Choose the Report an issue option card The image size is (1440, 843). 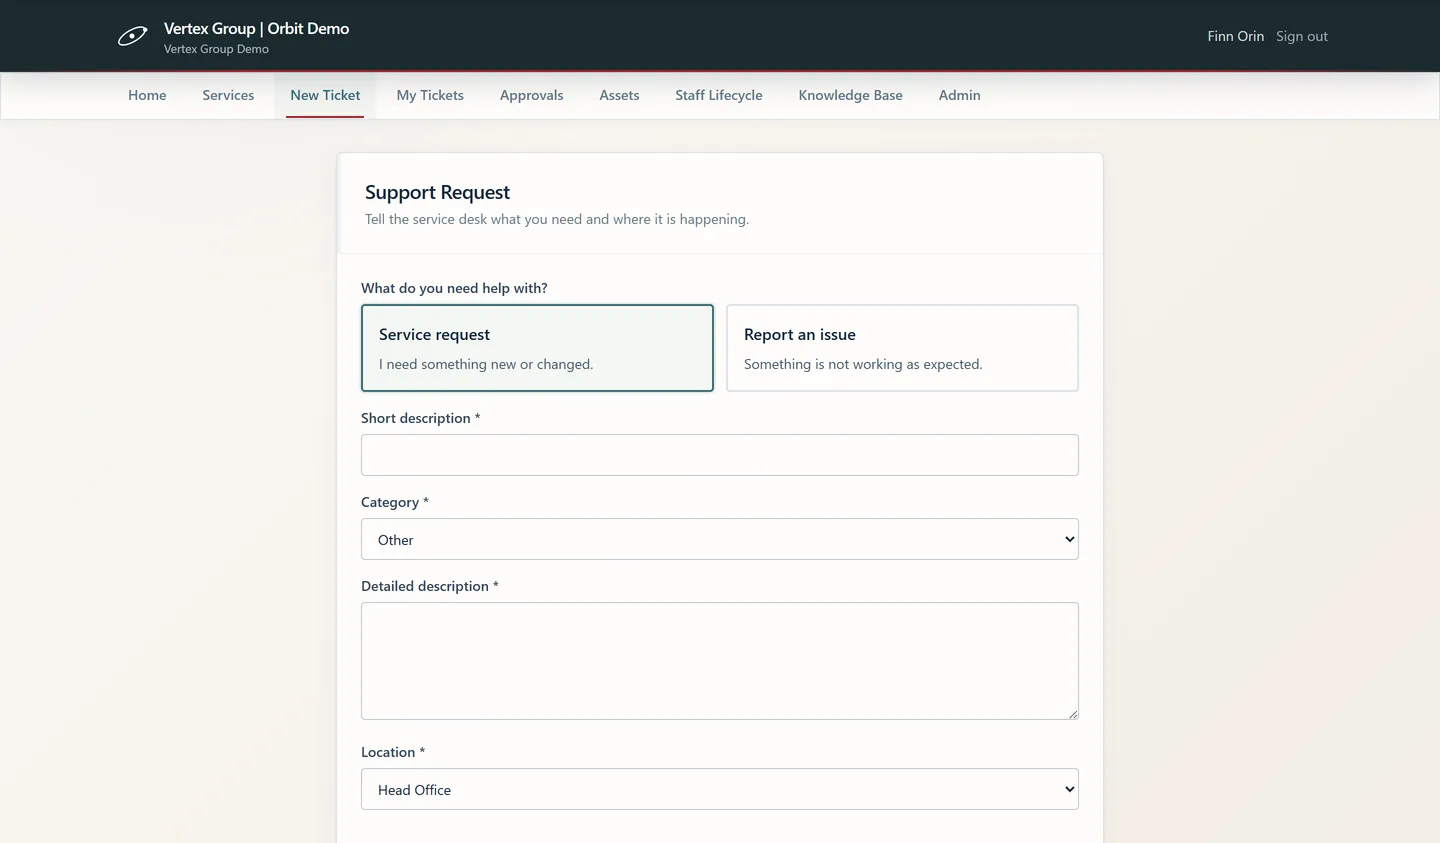902,348
